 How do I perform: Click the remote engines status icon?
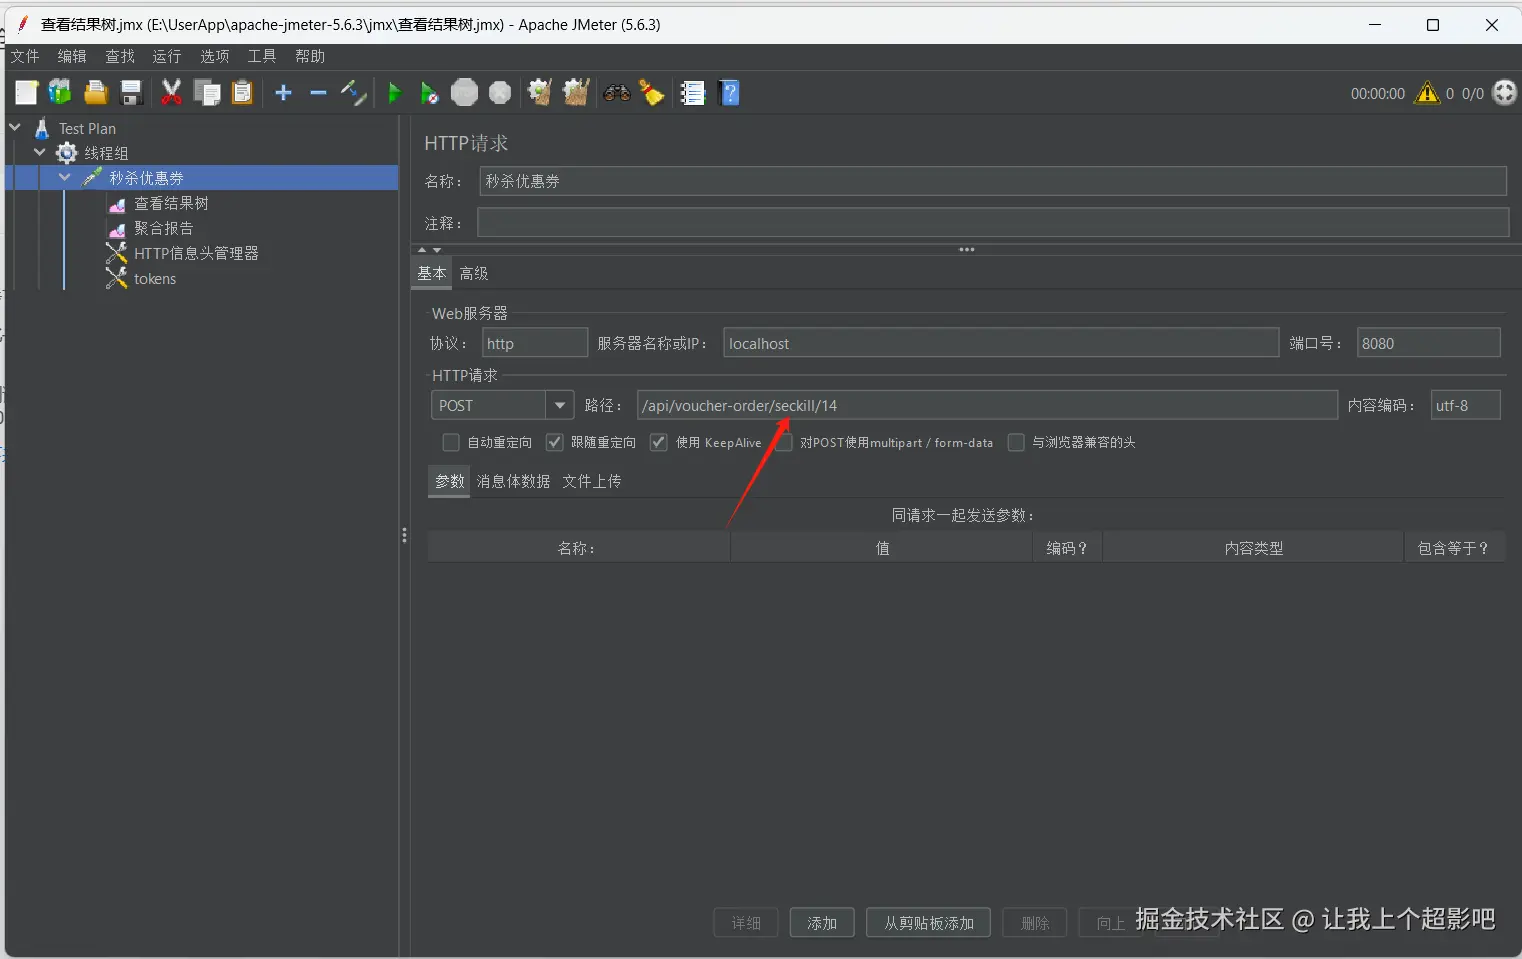point(1504,93)
